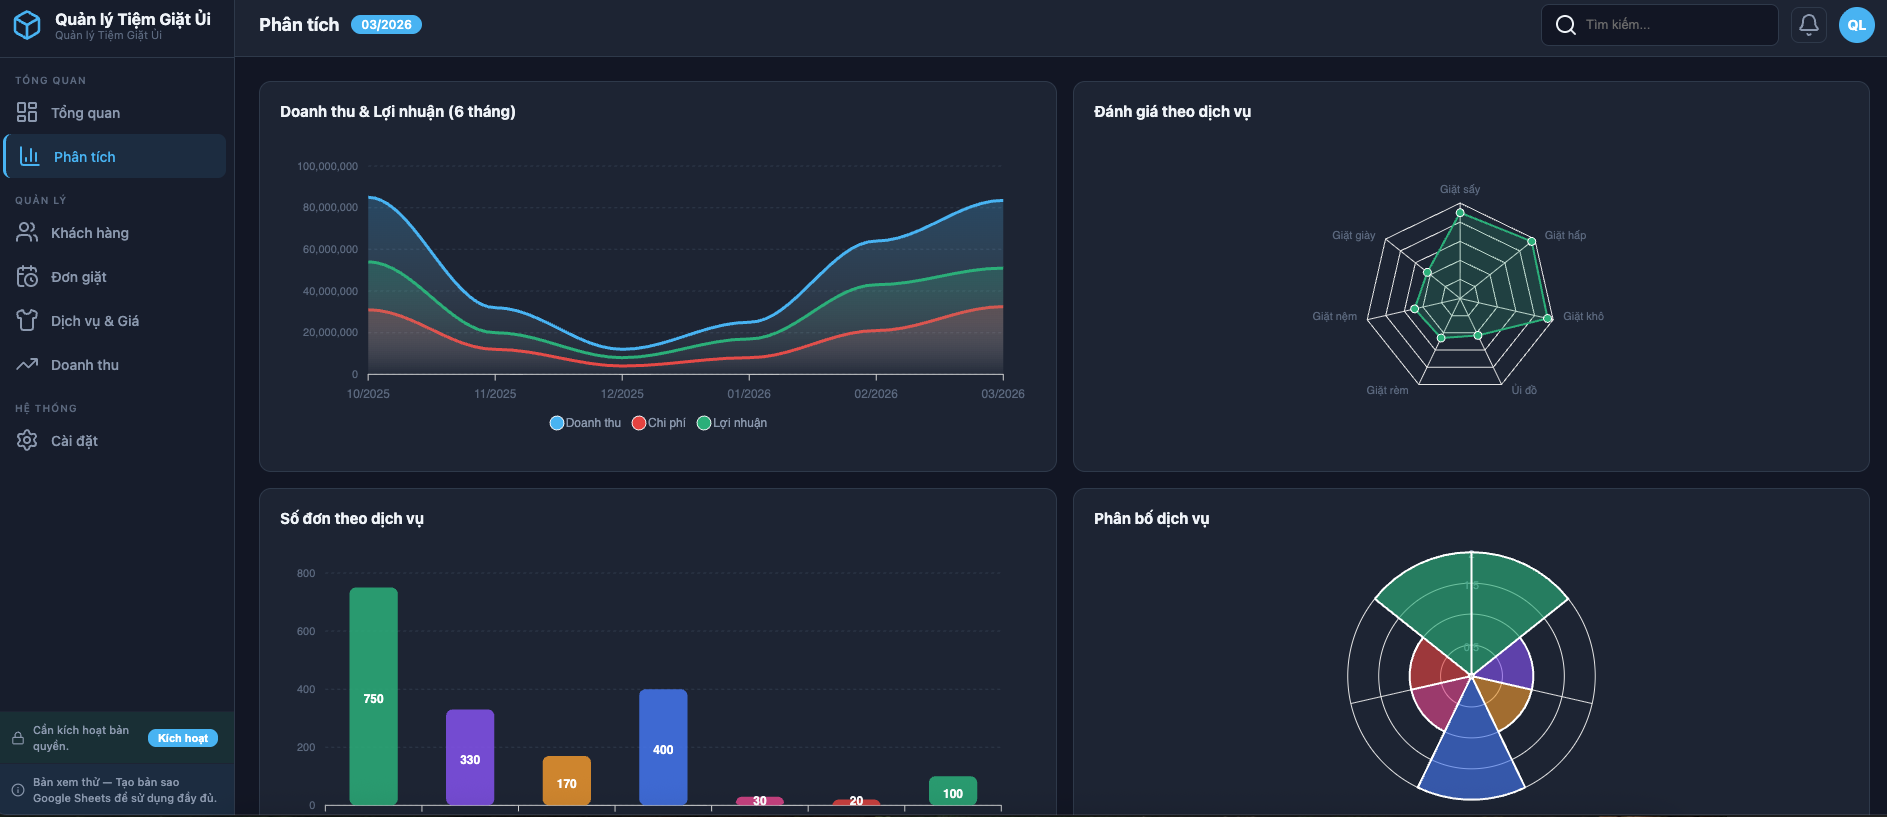Click the Cài đặt gear icon
This screenshot has height=817, width=1887.
tap(27, 441)
